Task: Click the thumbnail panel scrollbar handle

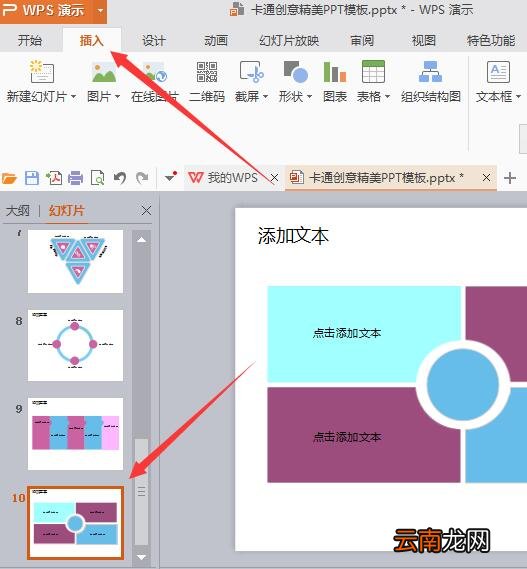Action: pyautogui.click(x=142, y=492)
